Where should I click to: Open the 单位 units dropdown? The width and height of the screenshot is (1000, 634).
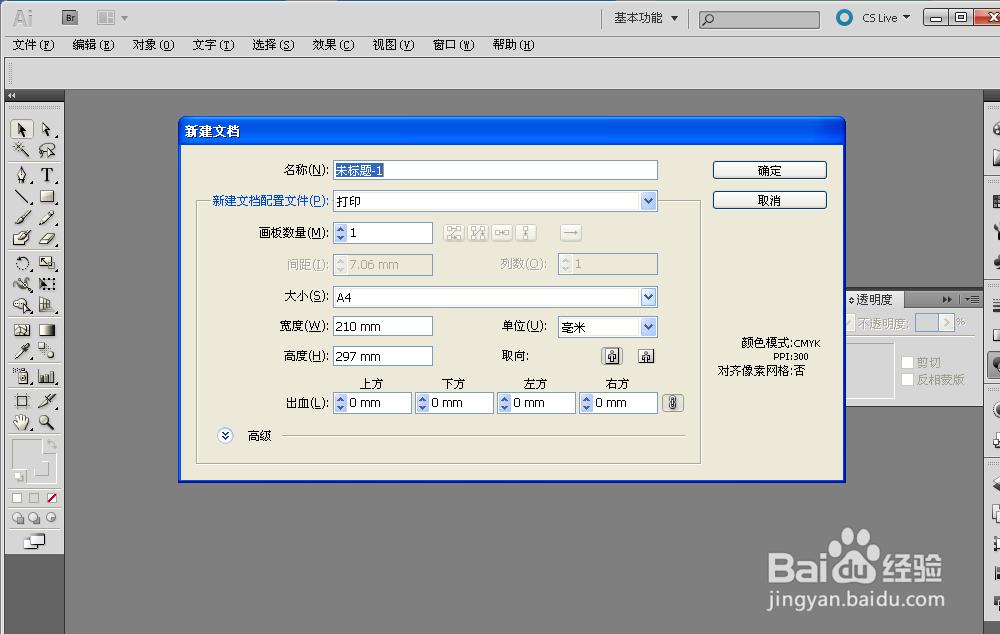648,327
